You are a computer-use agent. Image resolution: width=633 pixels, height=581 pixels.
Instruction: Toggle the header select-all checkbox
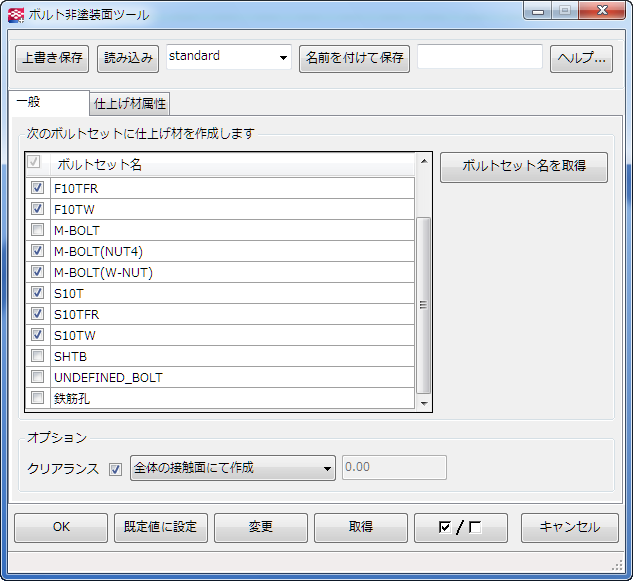click(x=34, y=162)
